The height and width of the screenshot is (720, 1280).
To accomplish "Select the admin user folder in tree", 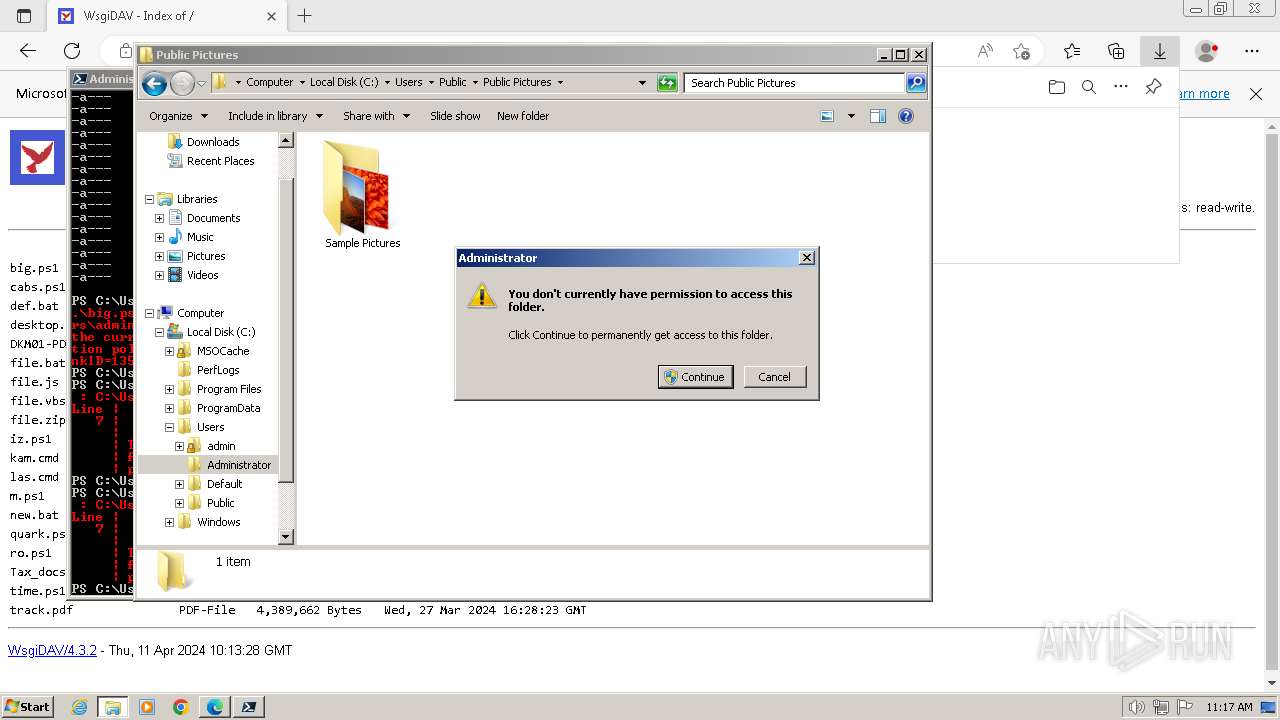I will [221, 446].
